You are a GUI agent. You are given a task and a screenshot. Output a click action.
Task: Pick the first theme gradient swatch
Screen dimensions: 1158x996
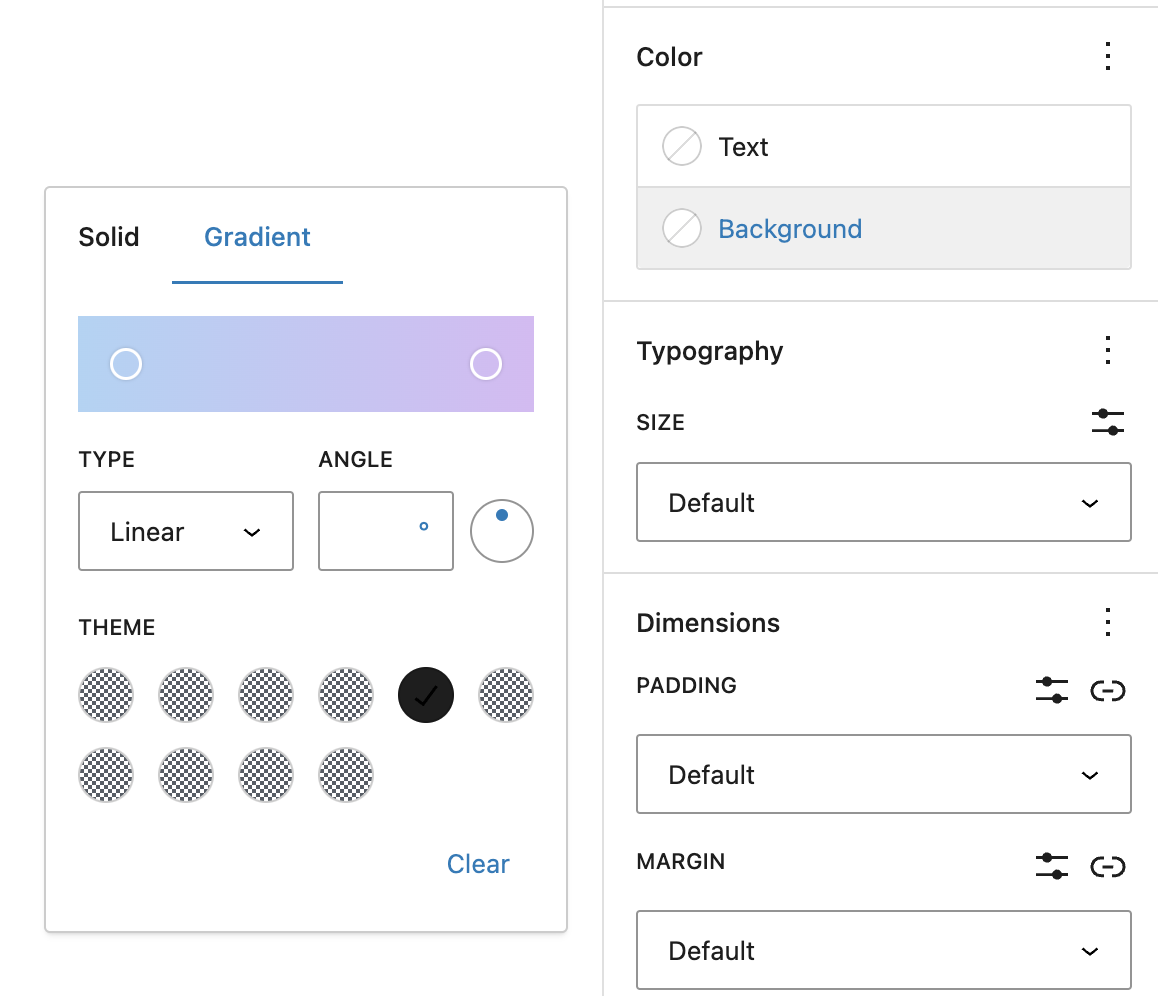(105, 694)
